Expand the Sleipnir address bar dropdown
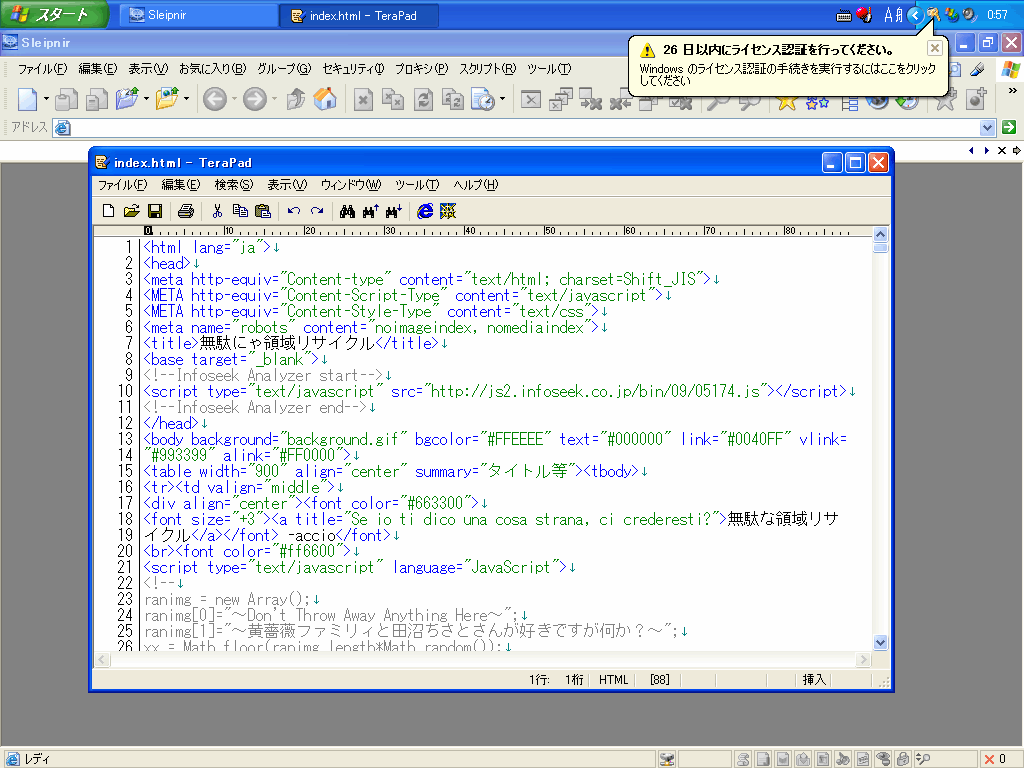 click(988, 128)
